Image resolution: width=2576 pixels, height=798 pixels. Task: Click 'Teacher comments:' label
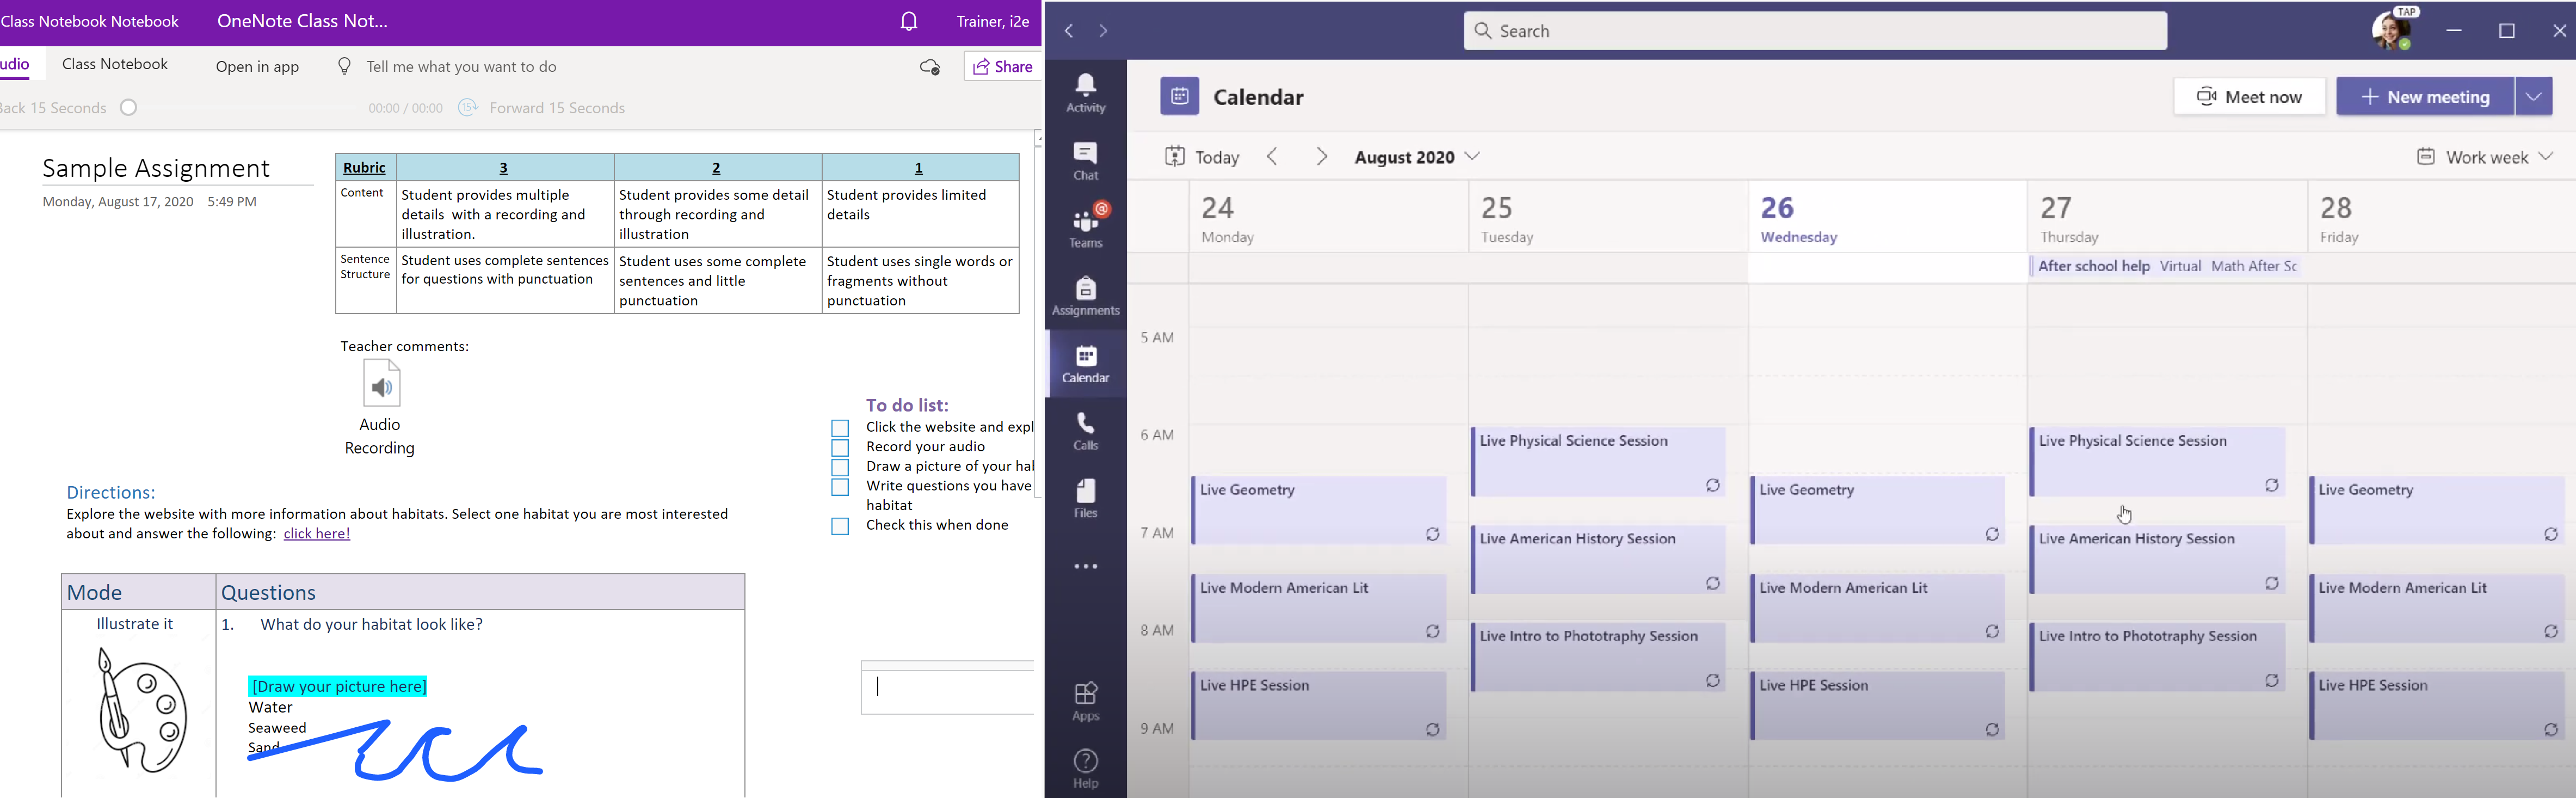(x=404, y=346)
